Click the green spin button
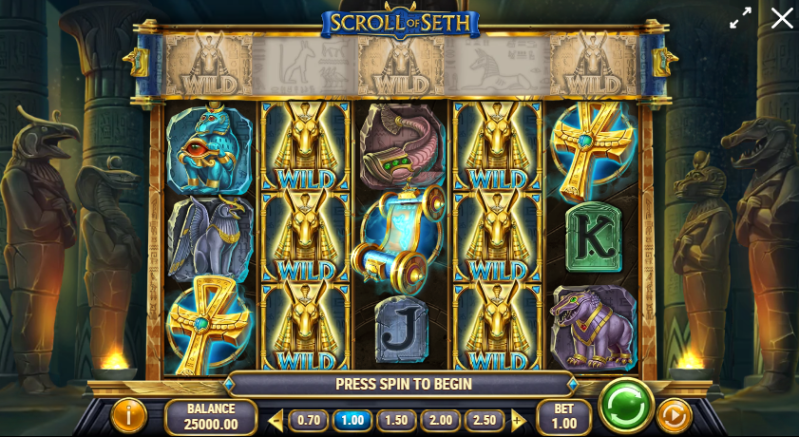Image resolution: width=799 pixels, height=437 pixels. click(x=626, y=405)
